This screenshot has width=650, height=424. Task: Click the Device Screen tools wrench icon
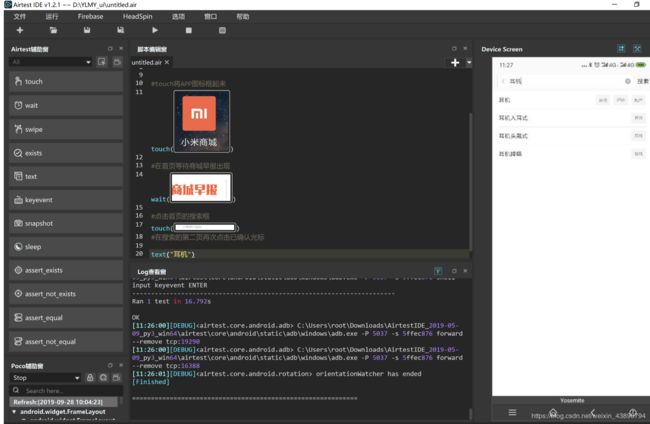(x=637, y=49)
